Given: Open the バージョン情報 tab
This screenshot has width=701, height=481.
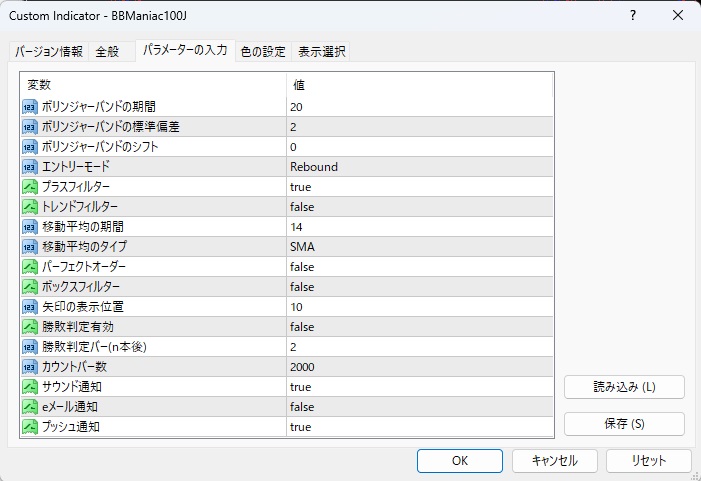Looking at the screenshot, I should click(x=49, y=52).
